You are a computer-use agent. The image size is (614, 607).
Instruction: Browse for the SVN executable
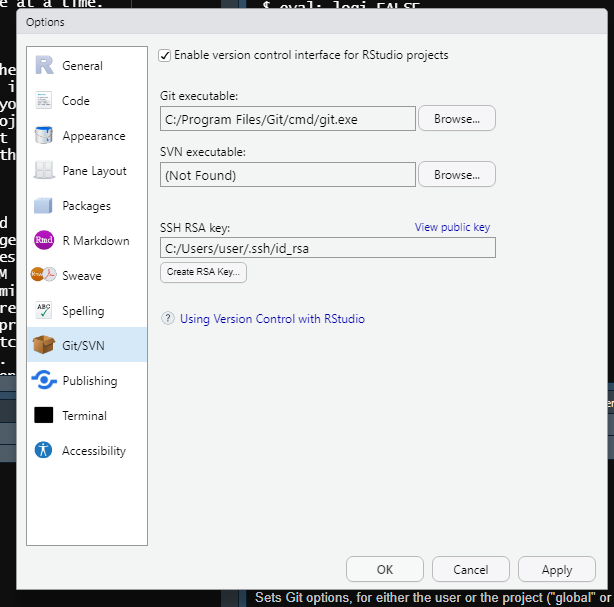click(457, 174)
